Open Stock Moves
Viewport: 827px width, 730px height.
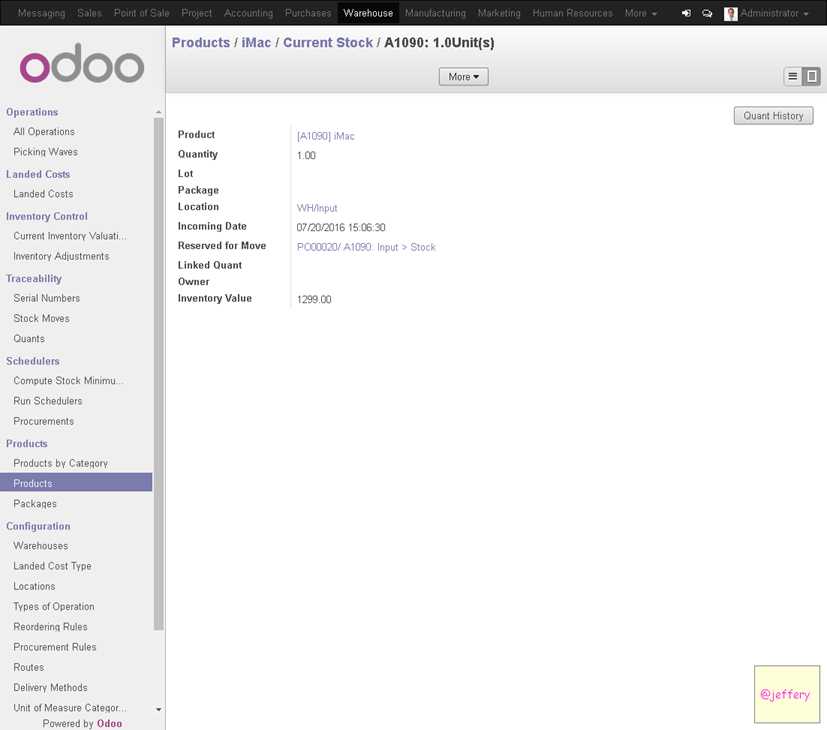42,319
